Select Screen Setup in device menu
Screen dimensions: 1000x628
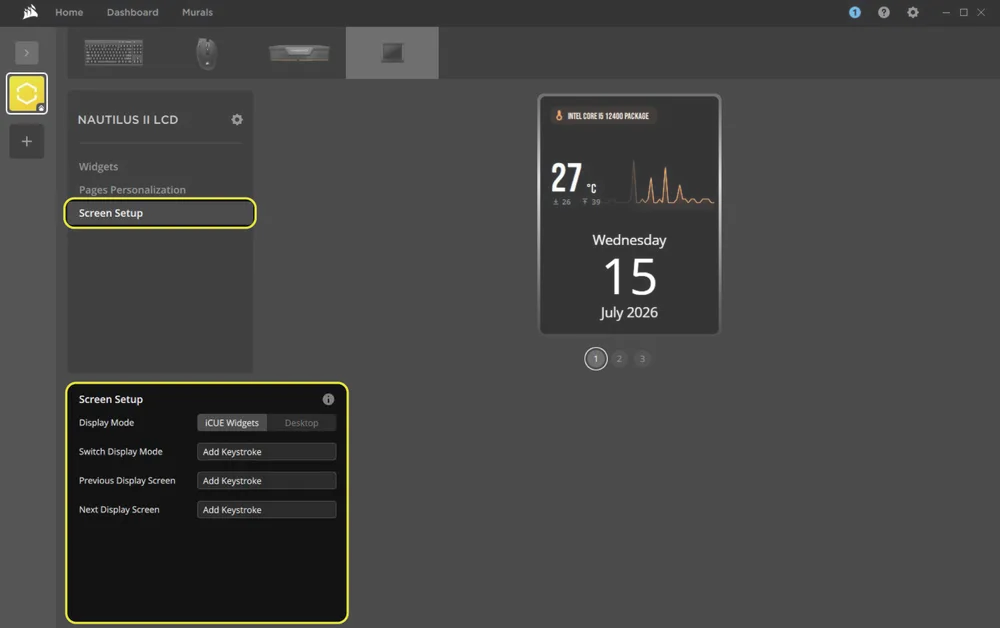tap(160, 213)
